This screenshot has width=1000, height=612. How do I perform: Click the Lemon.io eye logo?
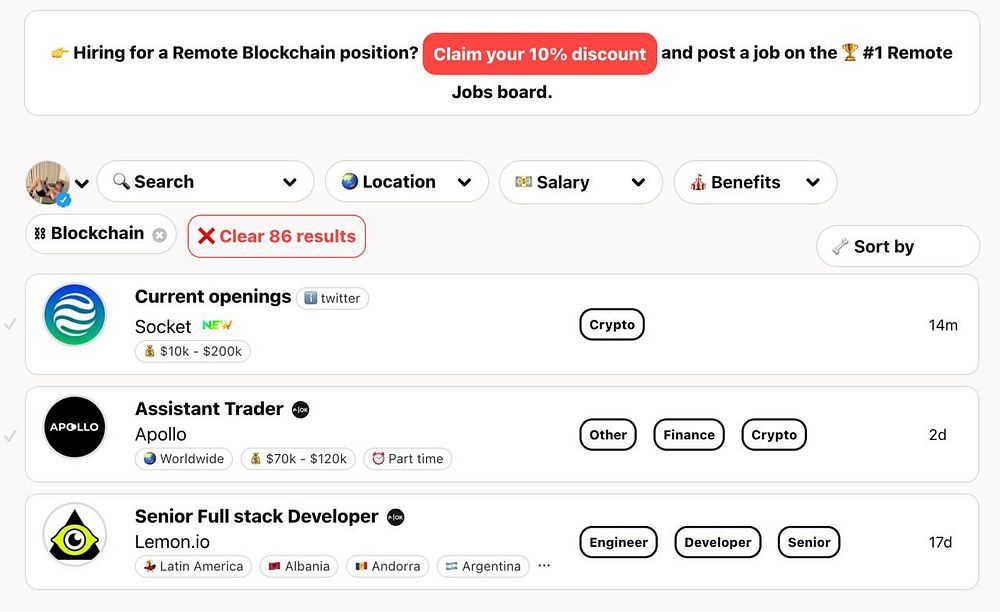point(74,535)
